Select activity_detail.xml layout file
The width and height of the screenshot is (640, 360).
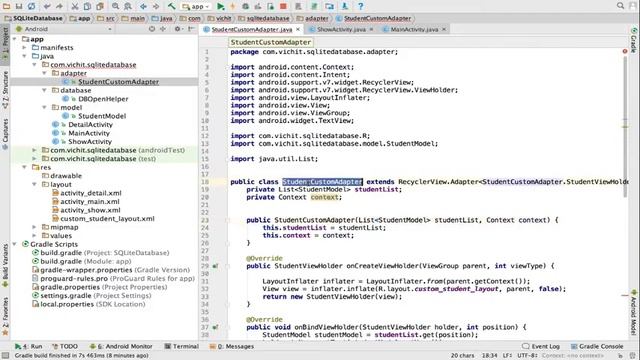pos(91,193)
